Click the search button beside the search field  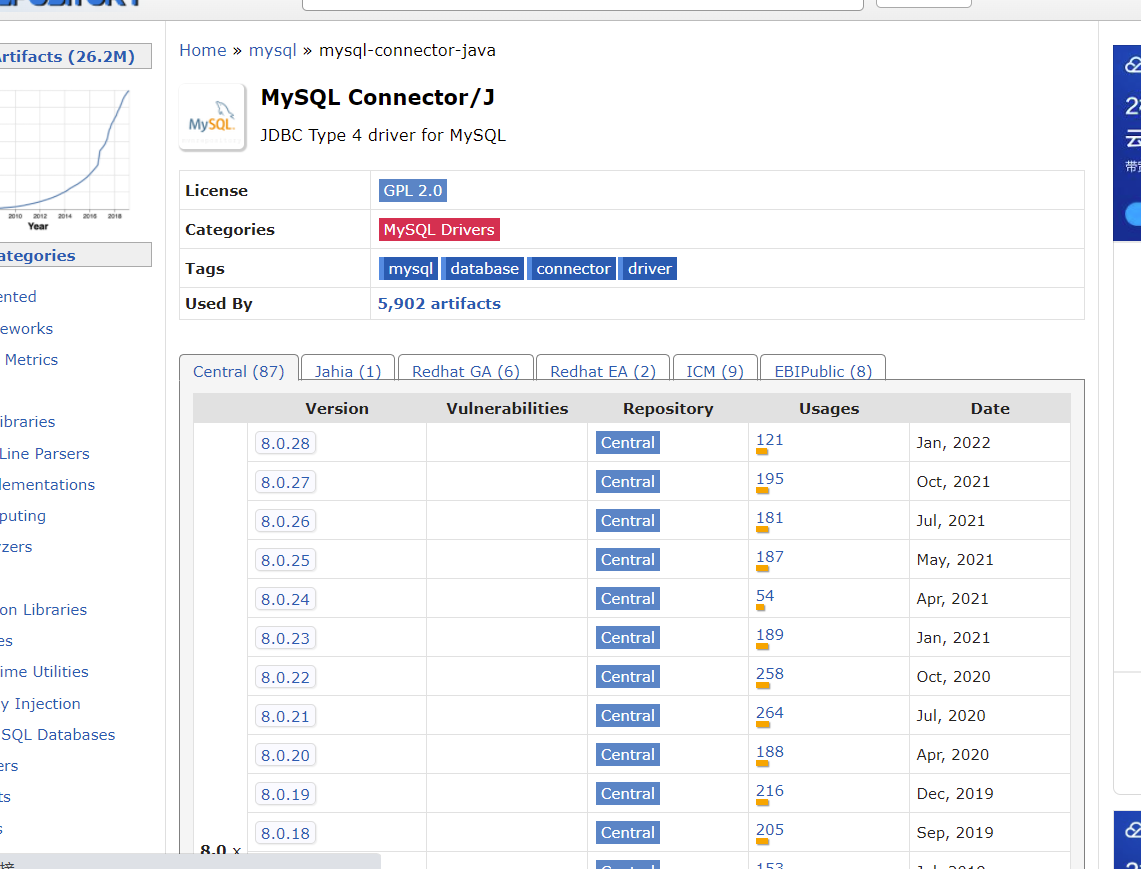(923, 4)
